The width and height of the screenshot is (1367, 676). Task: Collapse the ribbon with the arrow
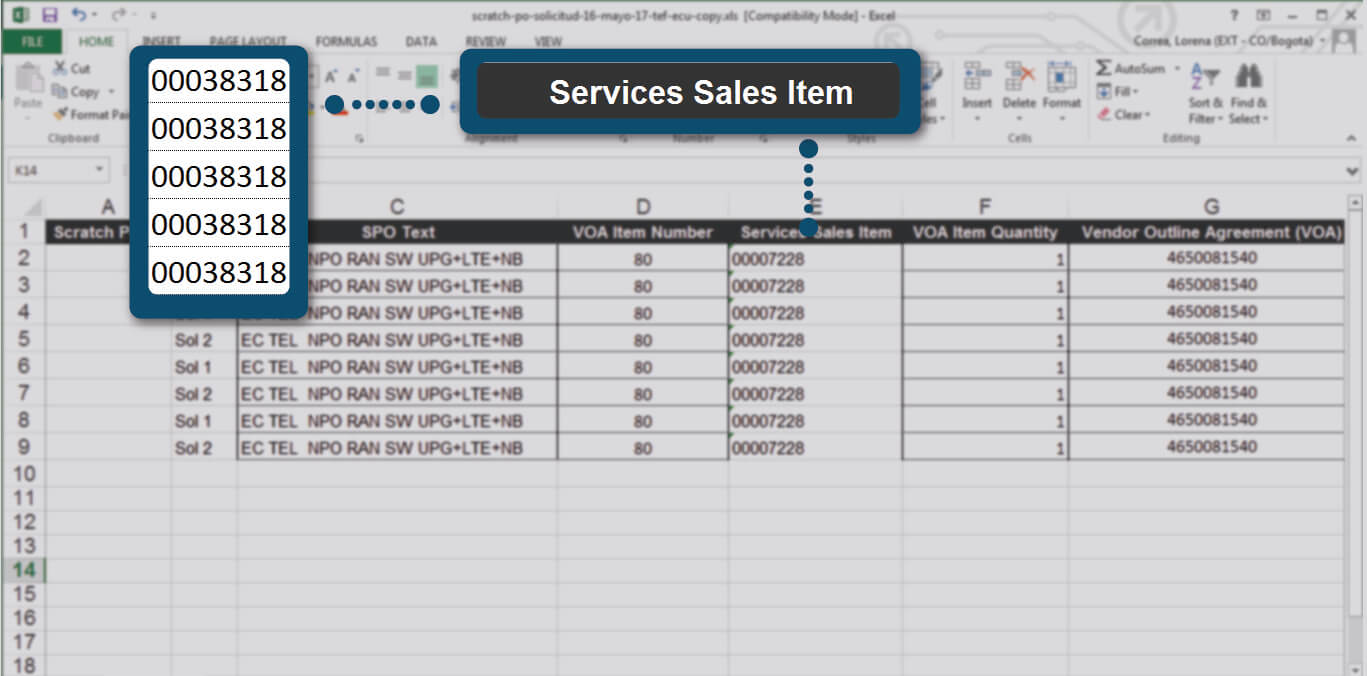[1353, 139]
